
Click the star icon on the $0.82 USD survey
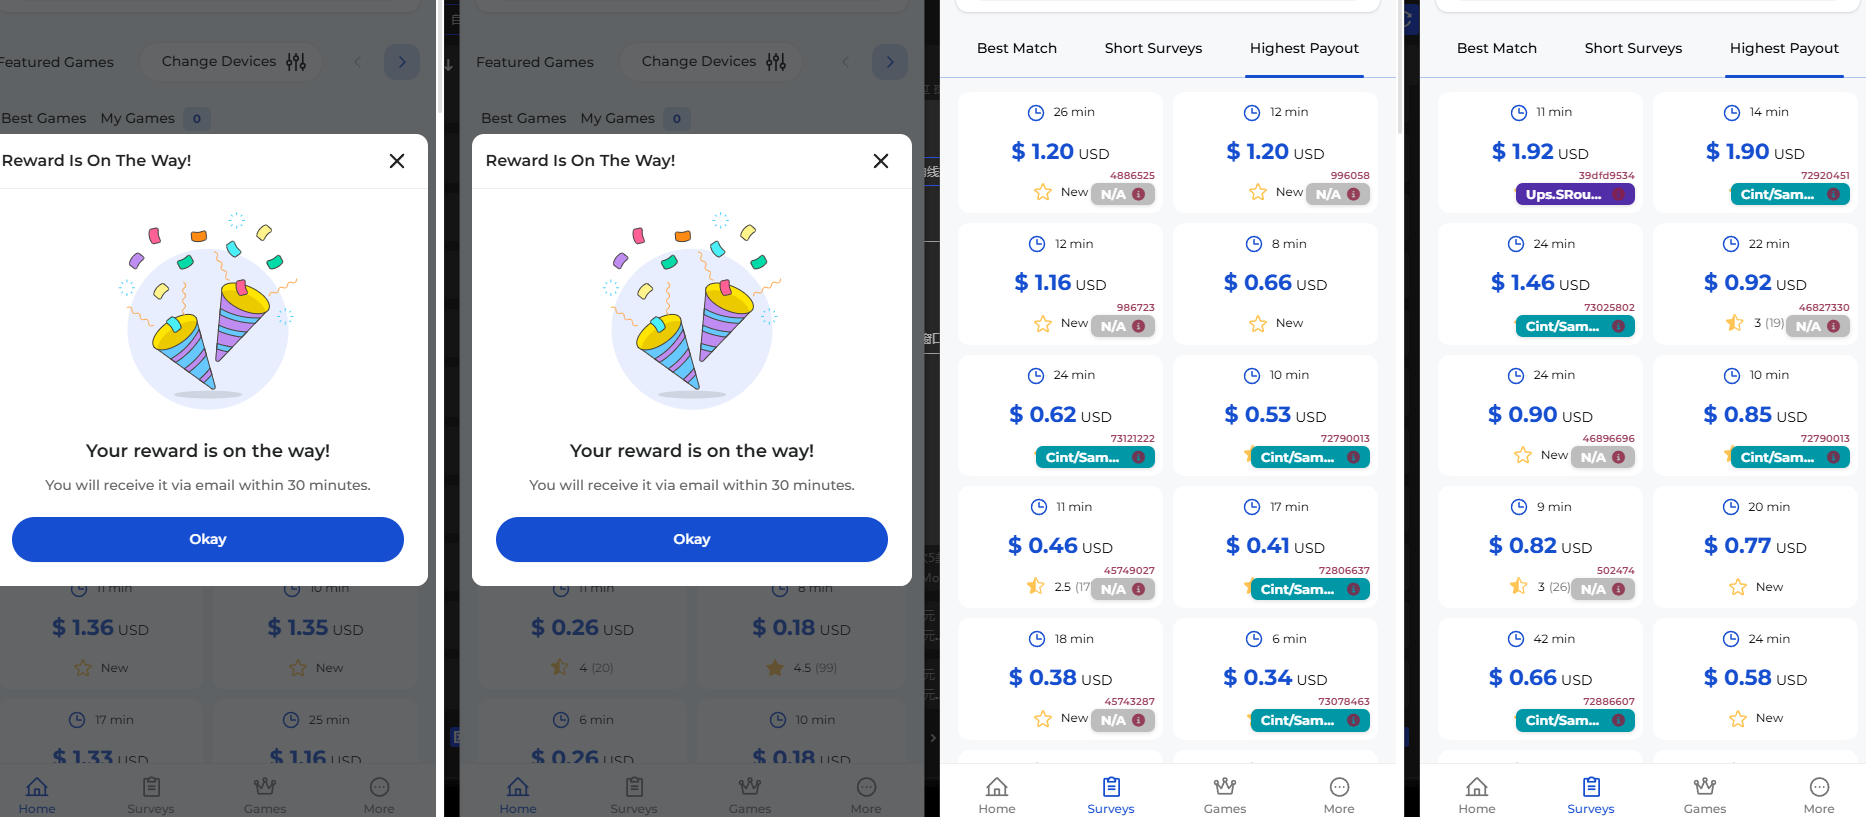(1518, 586)
